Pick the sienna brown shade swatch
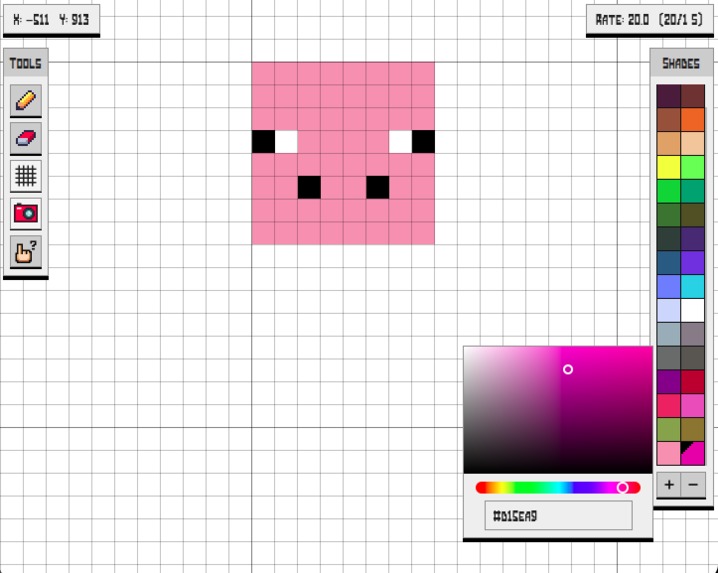The height and width of the screenshot is (573, 718). [x=669, y=120]
